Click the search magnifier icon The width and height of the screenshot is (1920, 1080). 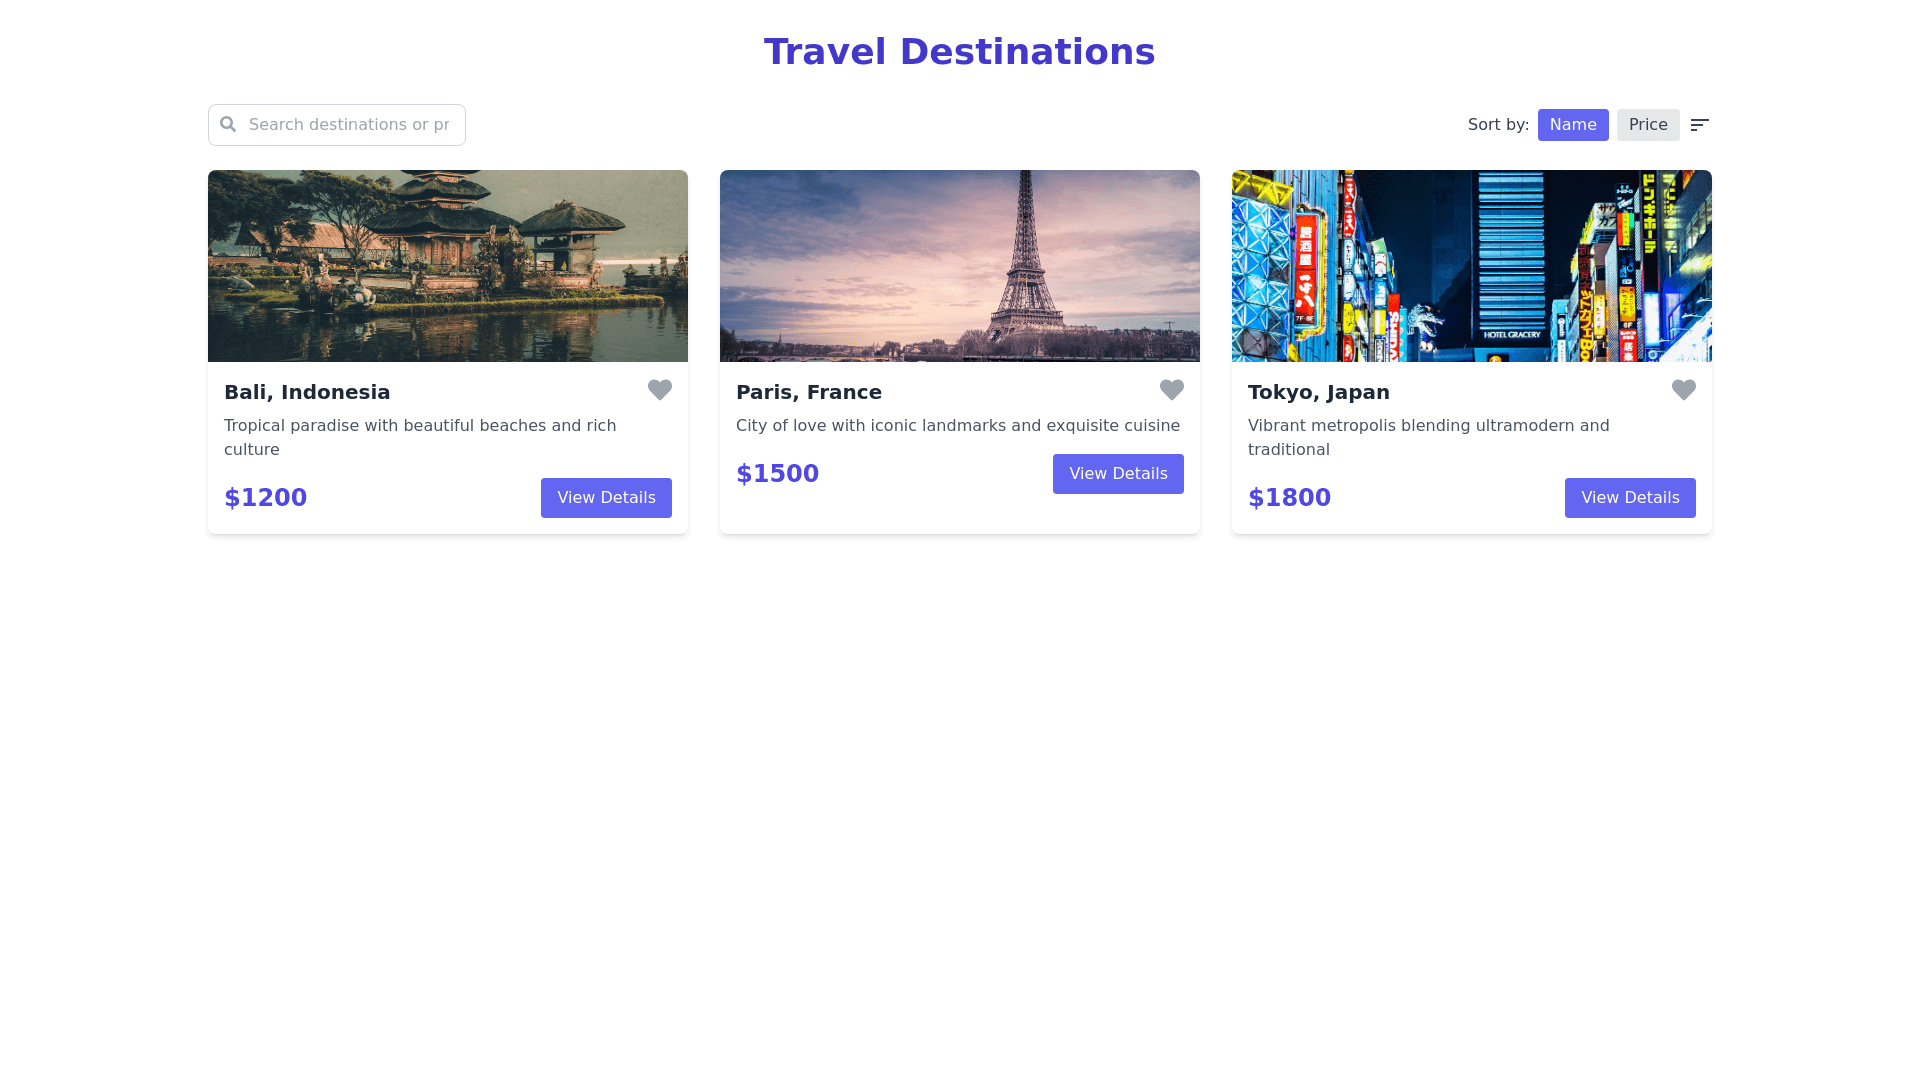228,124
